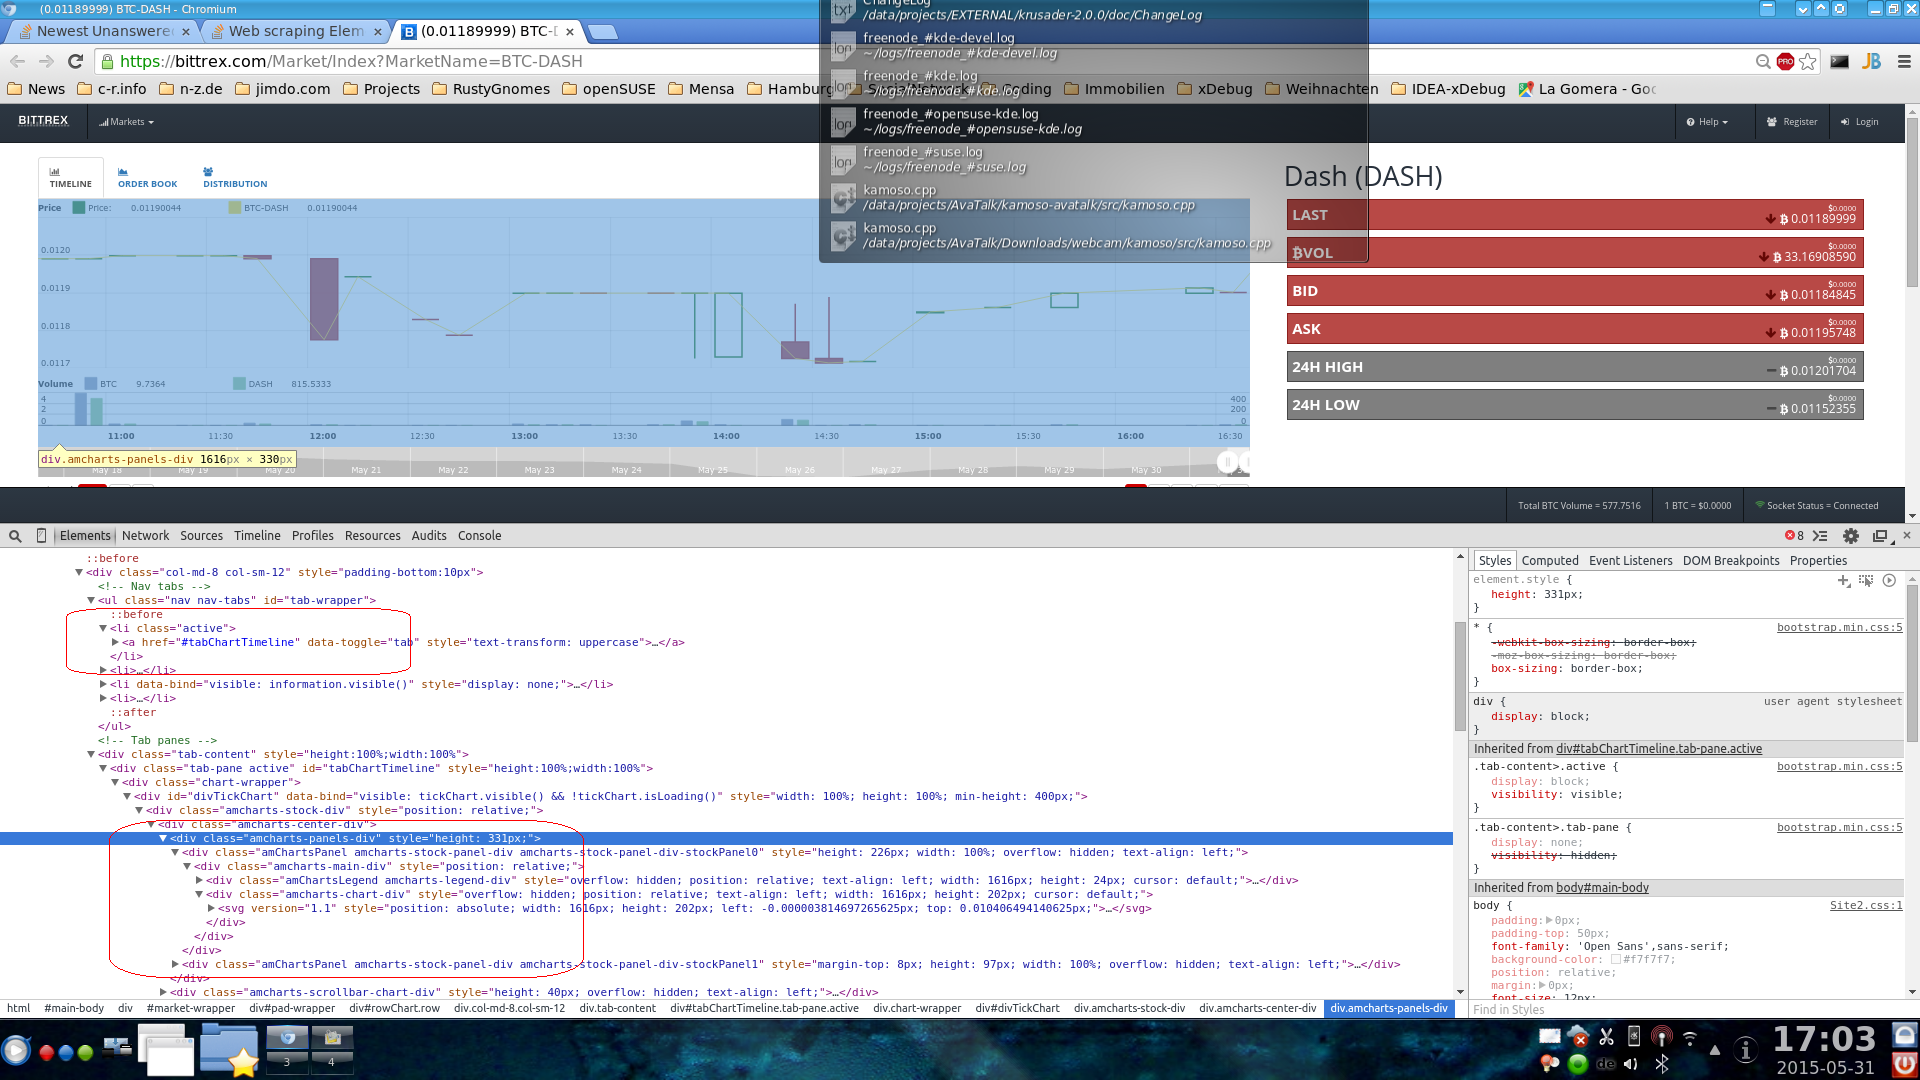Select the Event Listeners tab
Screen dimensions: 1920x1080
coord(1630,561)
